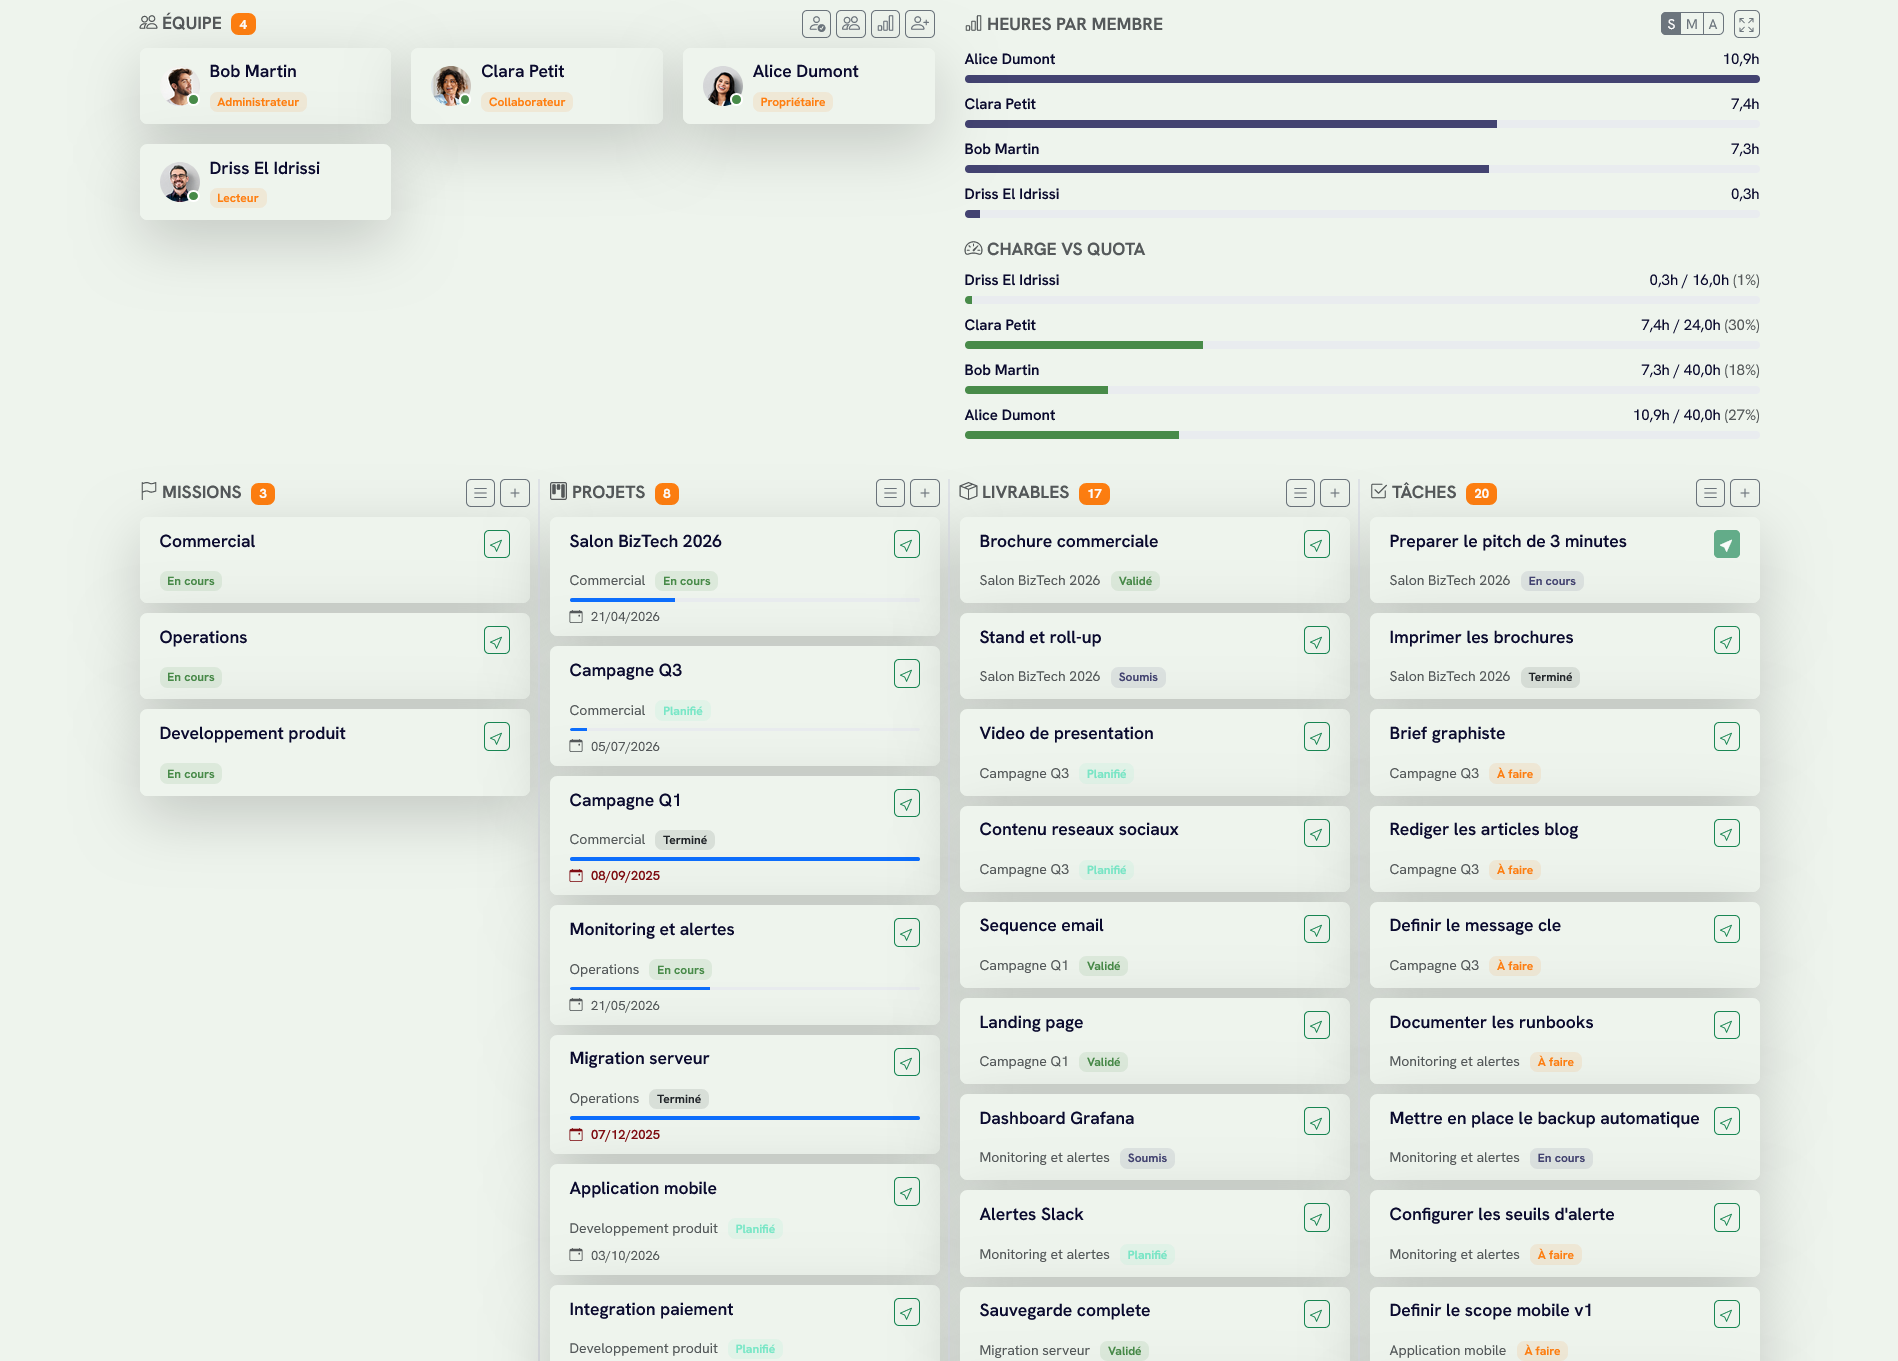Open the Brochure commerciale deliverable arrow icon
1898x1361 pixels.
click(x=1317, y=544)
